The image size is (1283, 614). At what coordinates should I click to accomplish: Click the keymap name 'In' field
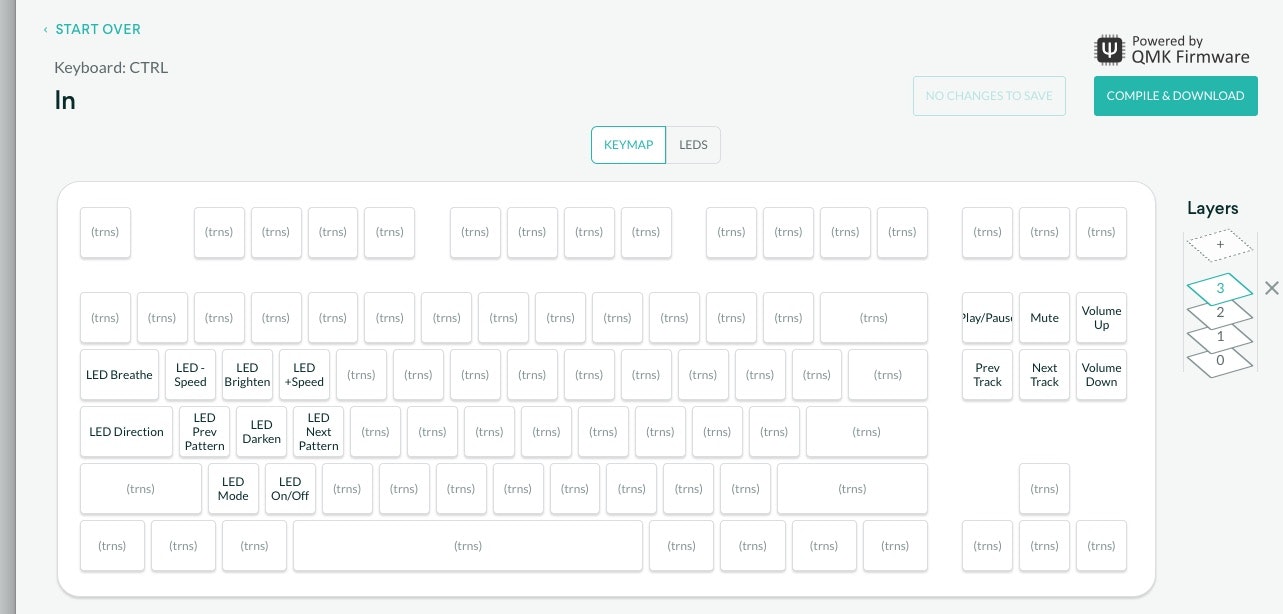click(x=66, y=101)
